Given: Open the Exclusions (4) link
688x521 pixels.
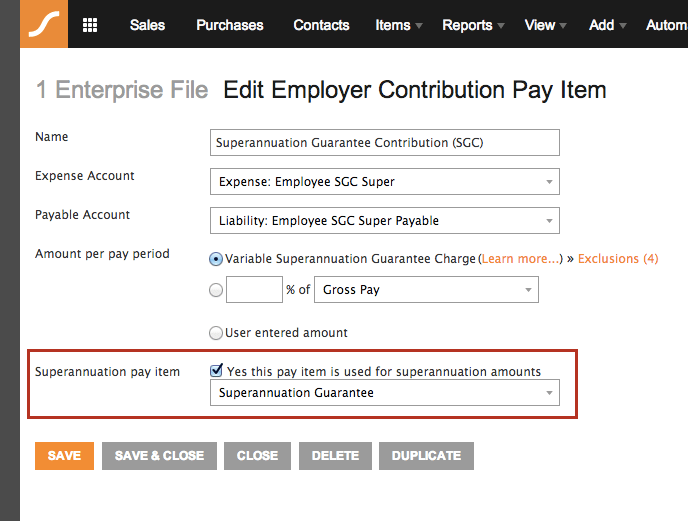Looking at the screenshot, I should click(x=618, y=259).
